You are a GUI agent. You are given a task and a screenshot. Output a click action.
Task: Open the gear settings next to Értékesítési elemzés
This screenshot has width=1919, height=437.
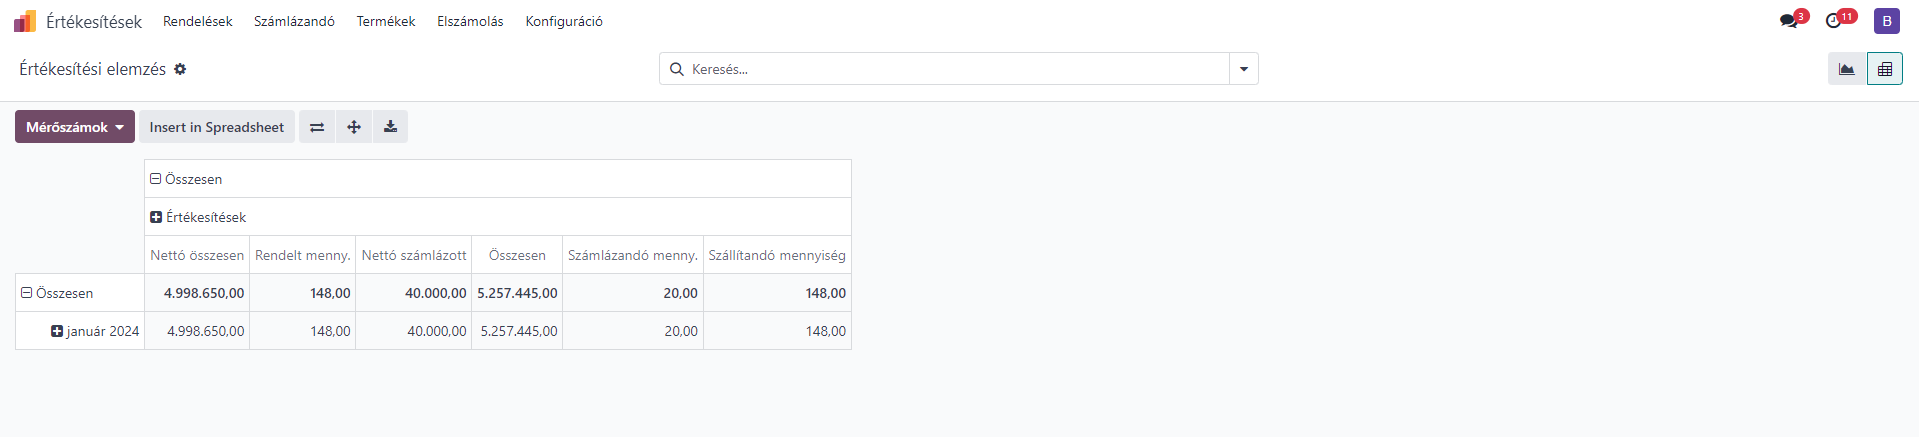180,69
